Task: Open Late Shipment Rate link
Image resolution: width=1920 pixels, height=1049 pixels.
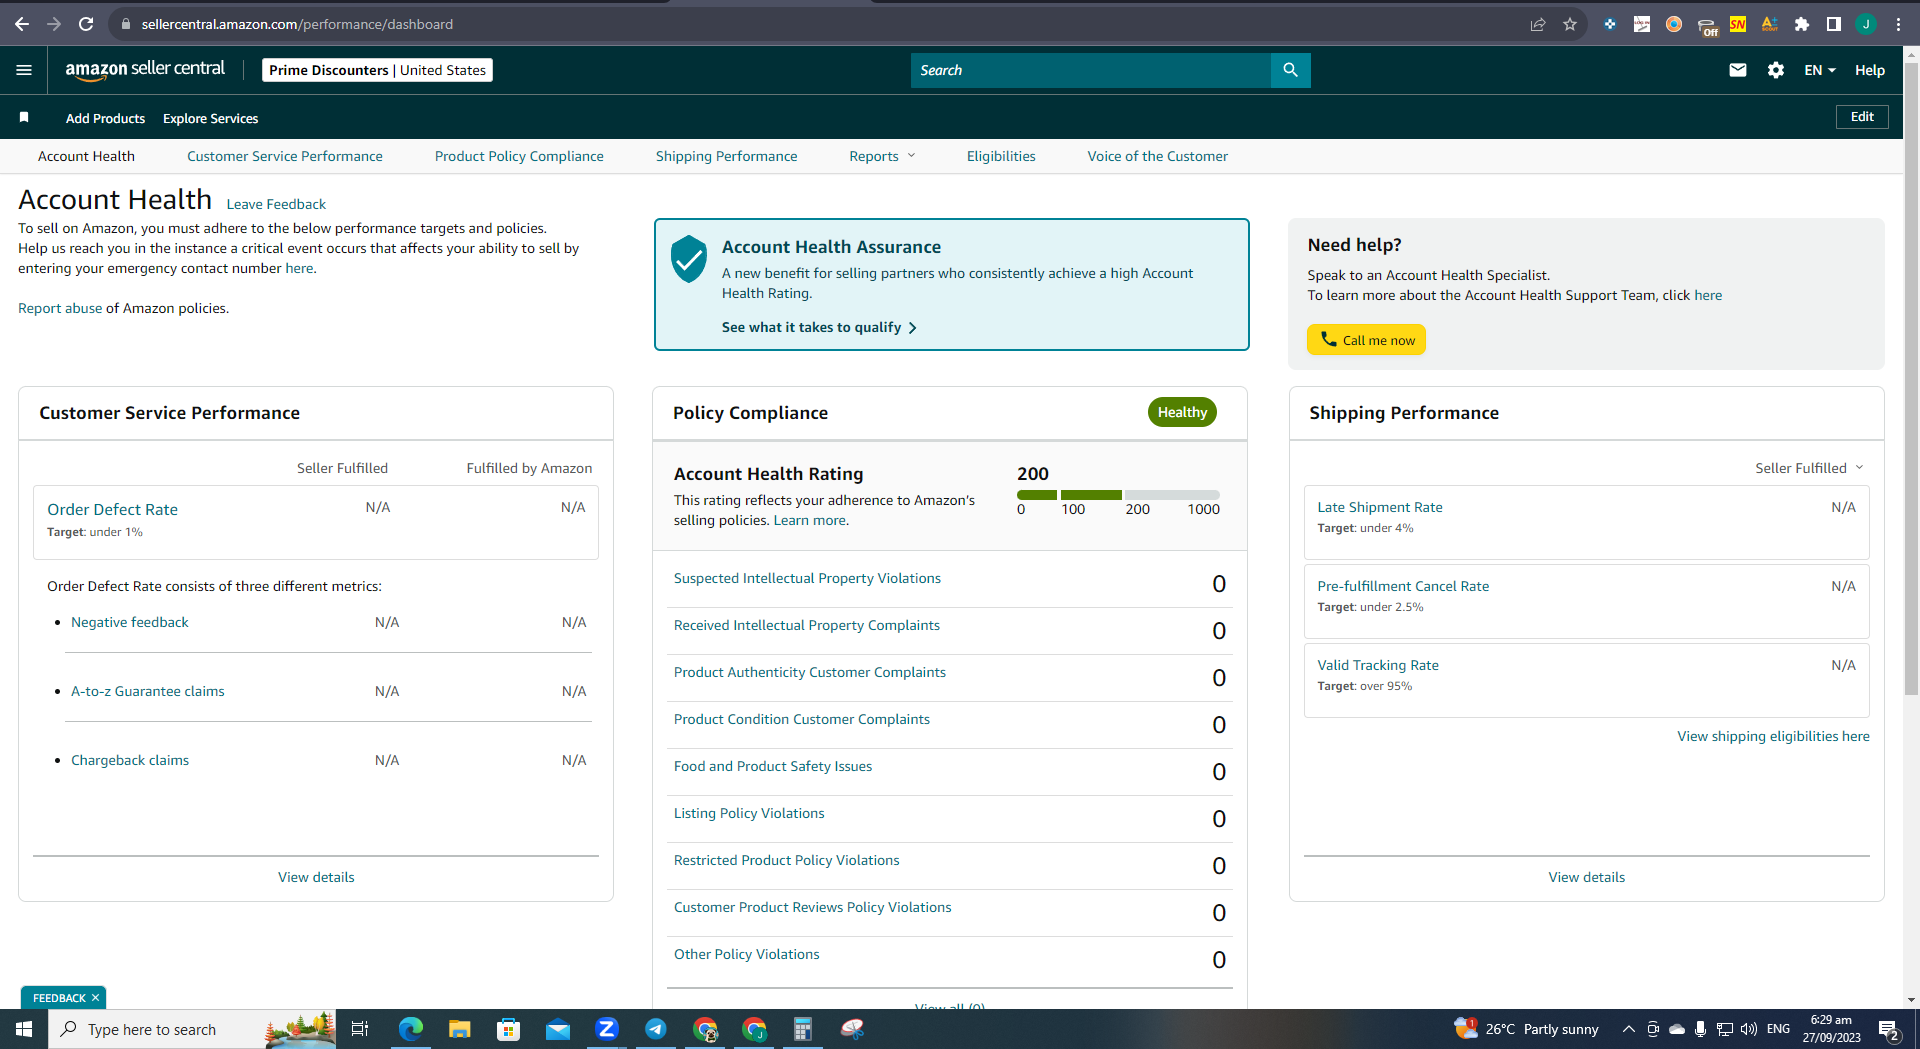Action: [1380, 507]
